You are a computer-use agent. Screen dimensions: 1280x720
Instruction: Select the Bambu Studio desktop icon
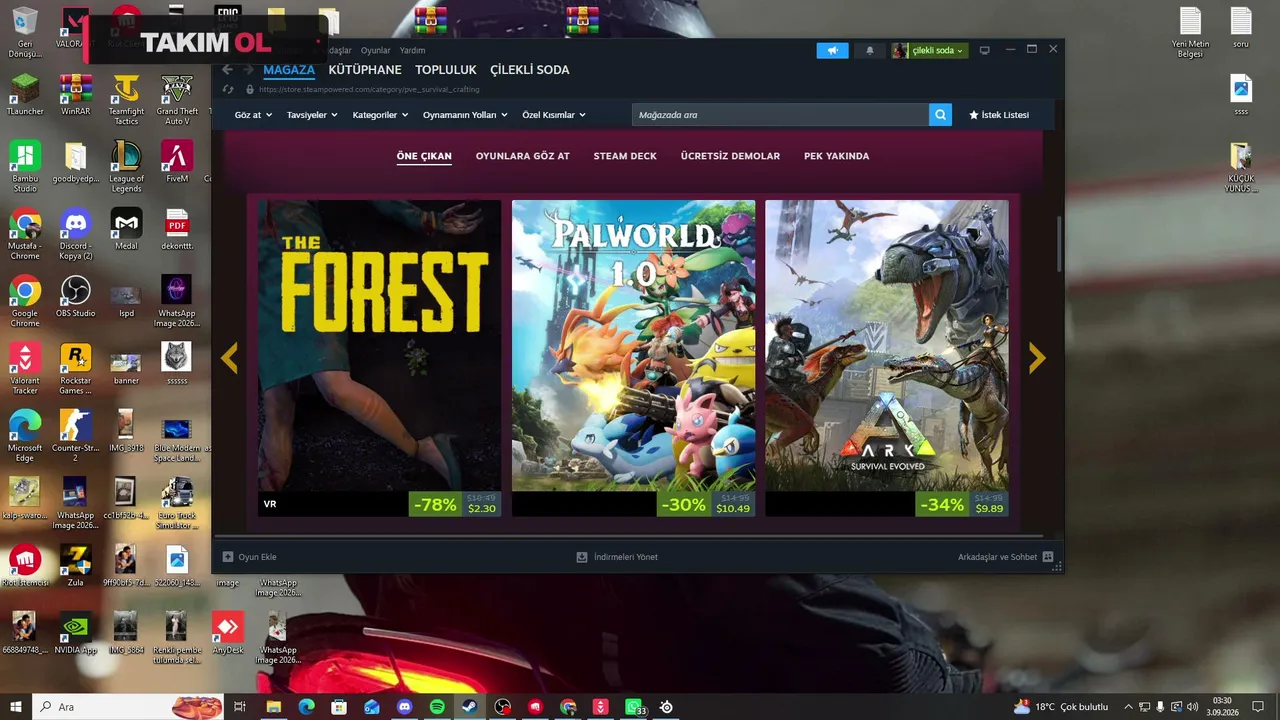point(25,166)
